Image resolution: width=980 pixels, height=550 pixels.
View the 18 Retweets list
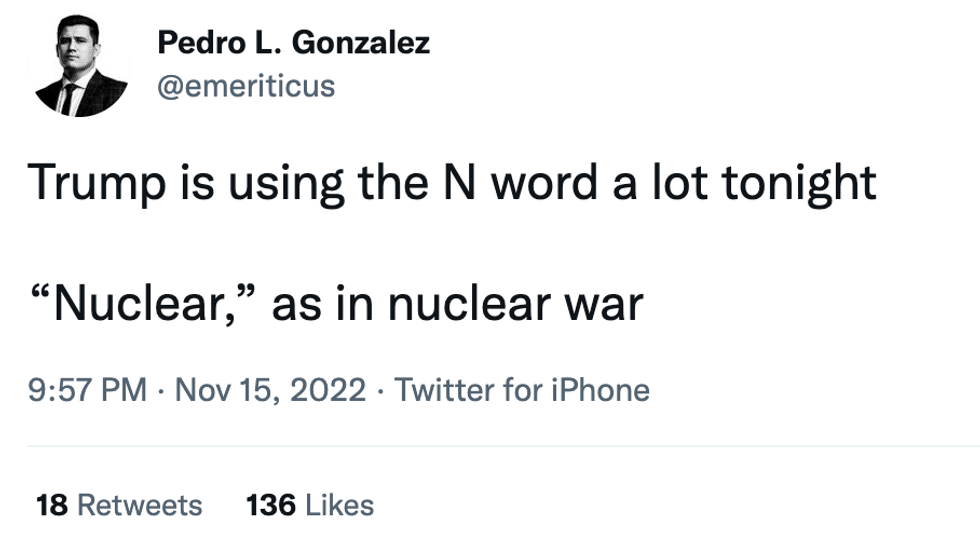(119, 505)
